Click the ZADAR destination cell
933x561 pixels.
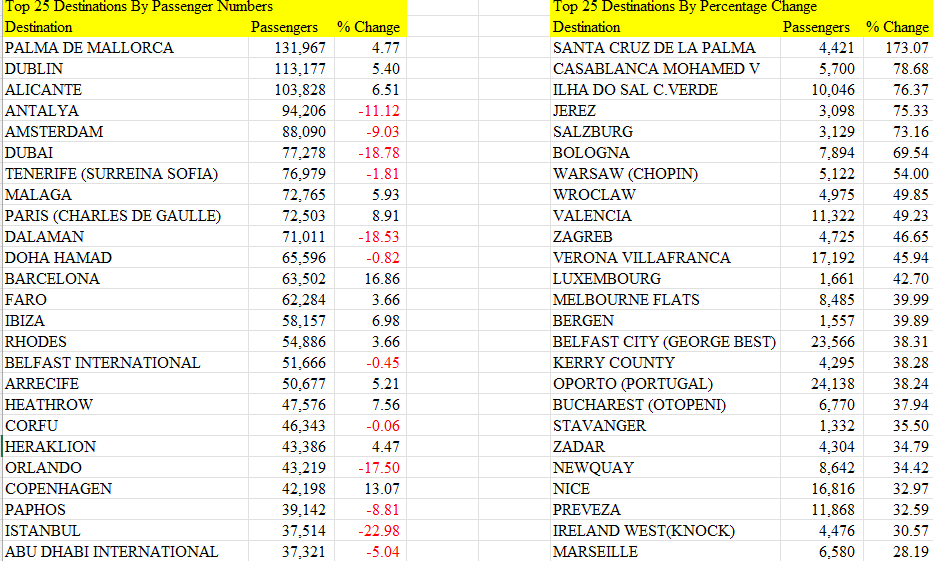[665, 447]
